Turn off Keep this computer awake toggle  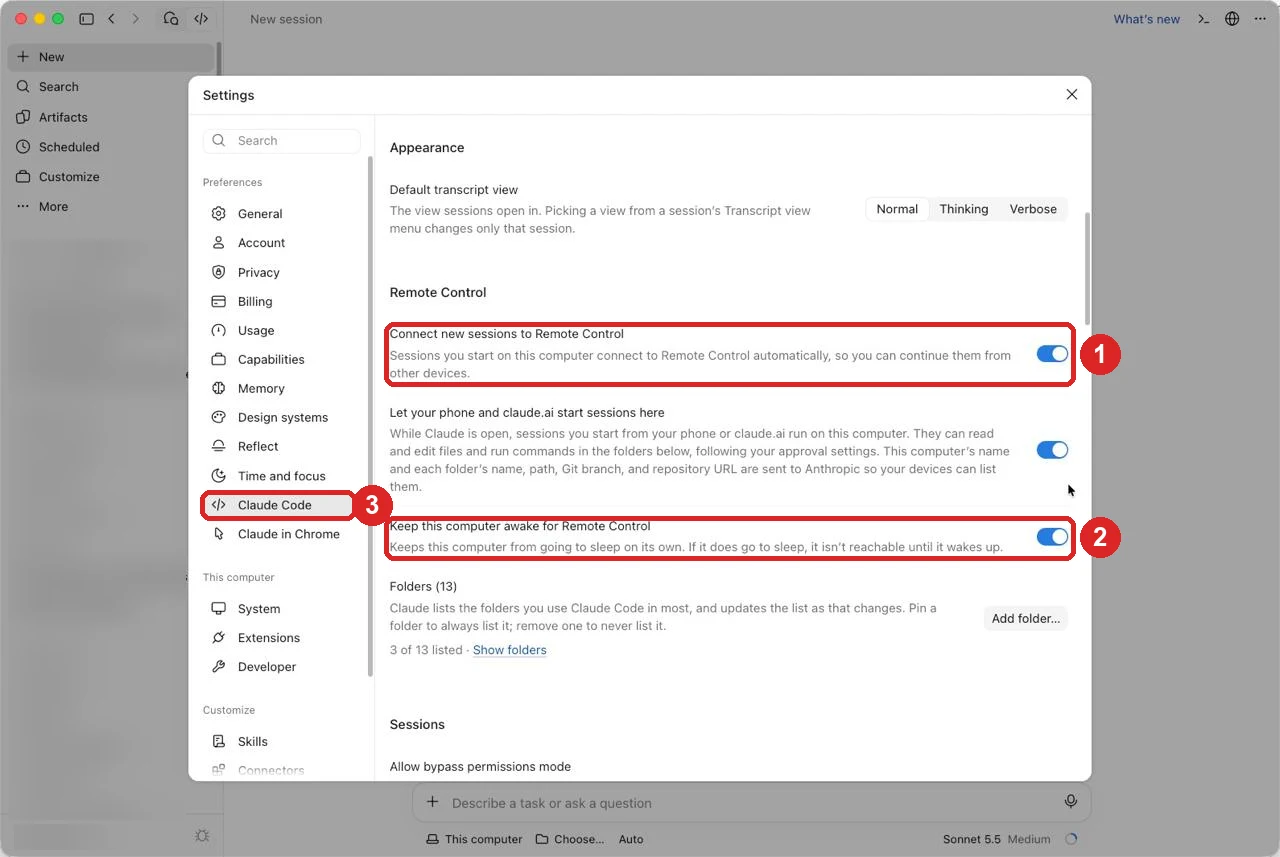[1052, 537]
